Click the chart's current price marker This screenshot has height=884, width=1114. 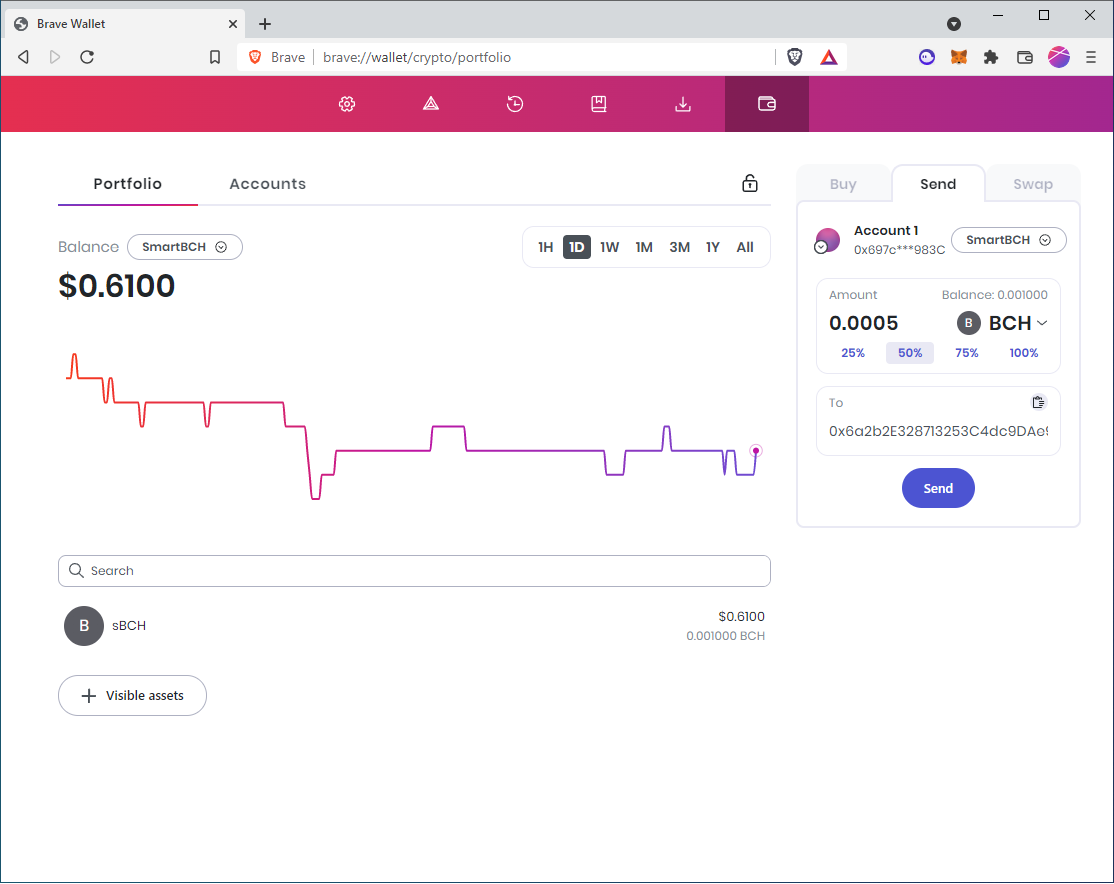(756, 451)
